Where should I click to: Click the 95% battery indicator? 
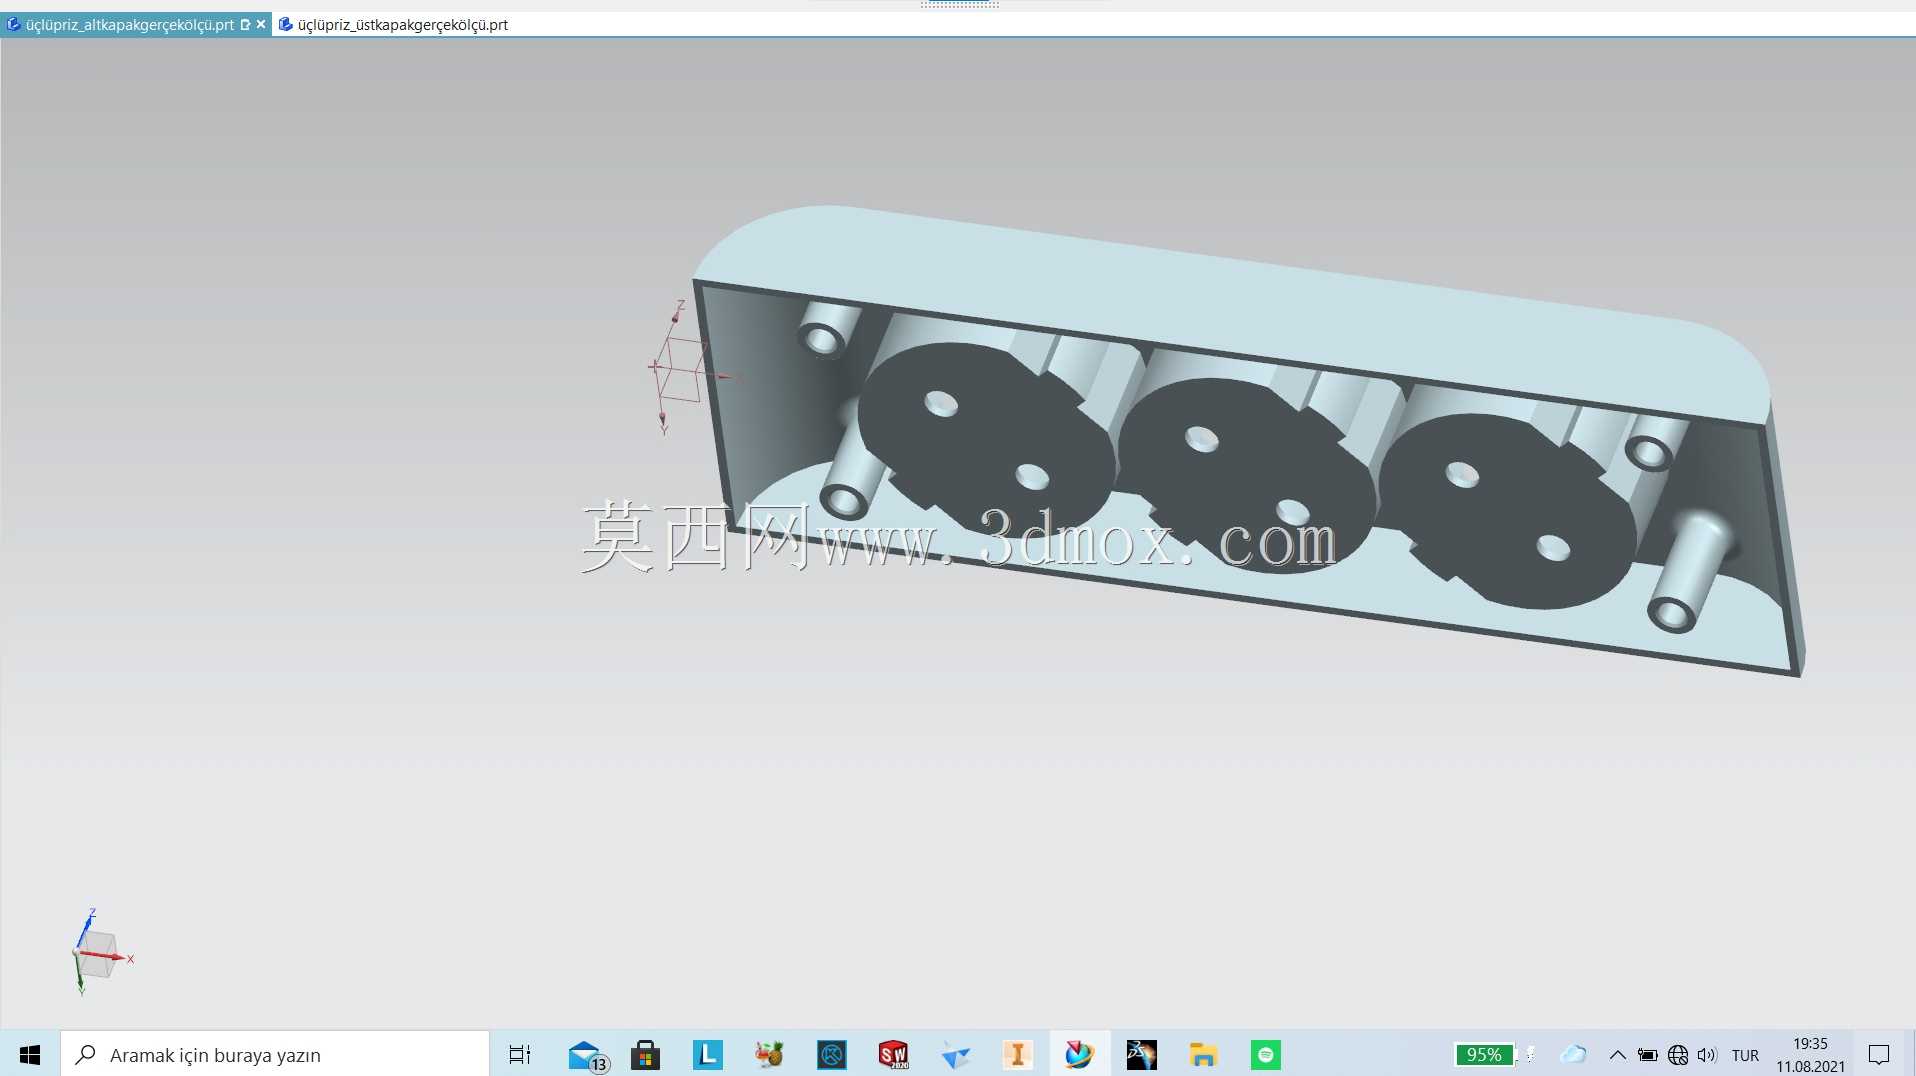(1484, 1054)
